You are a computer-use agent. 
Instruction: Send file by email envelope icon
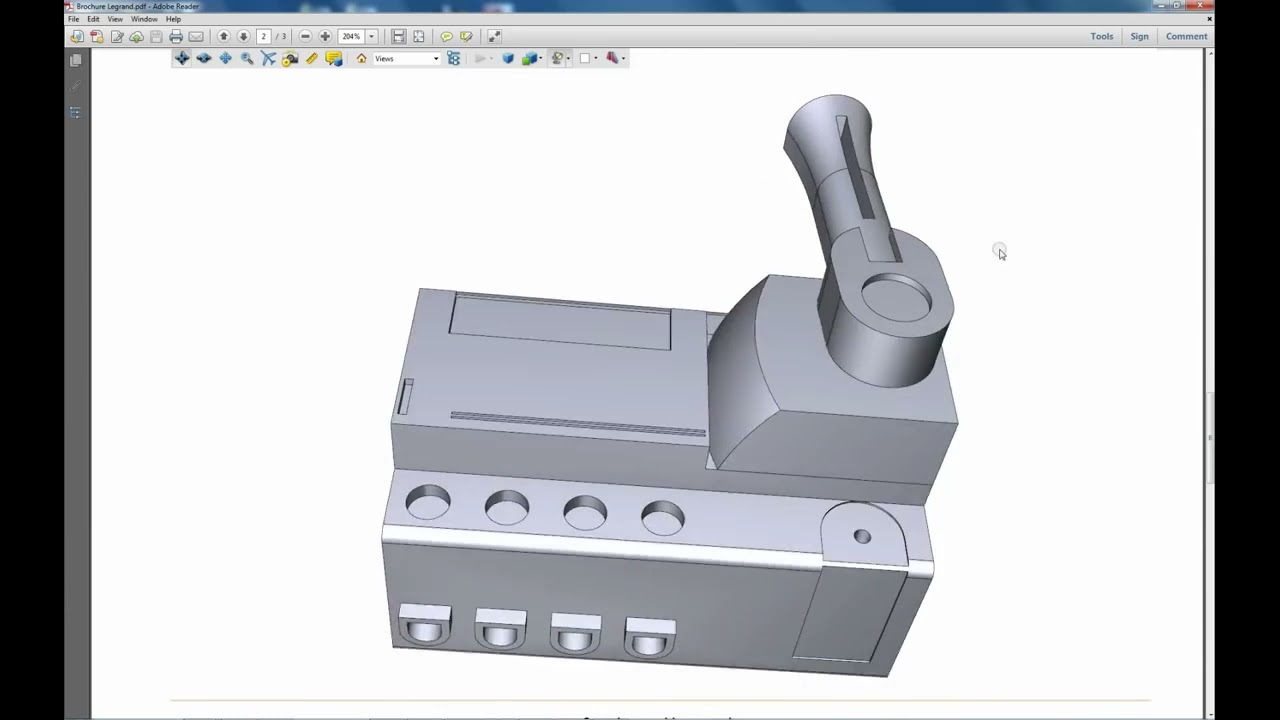[196, 36]
